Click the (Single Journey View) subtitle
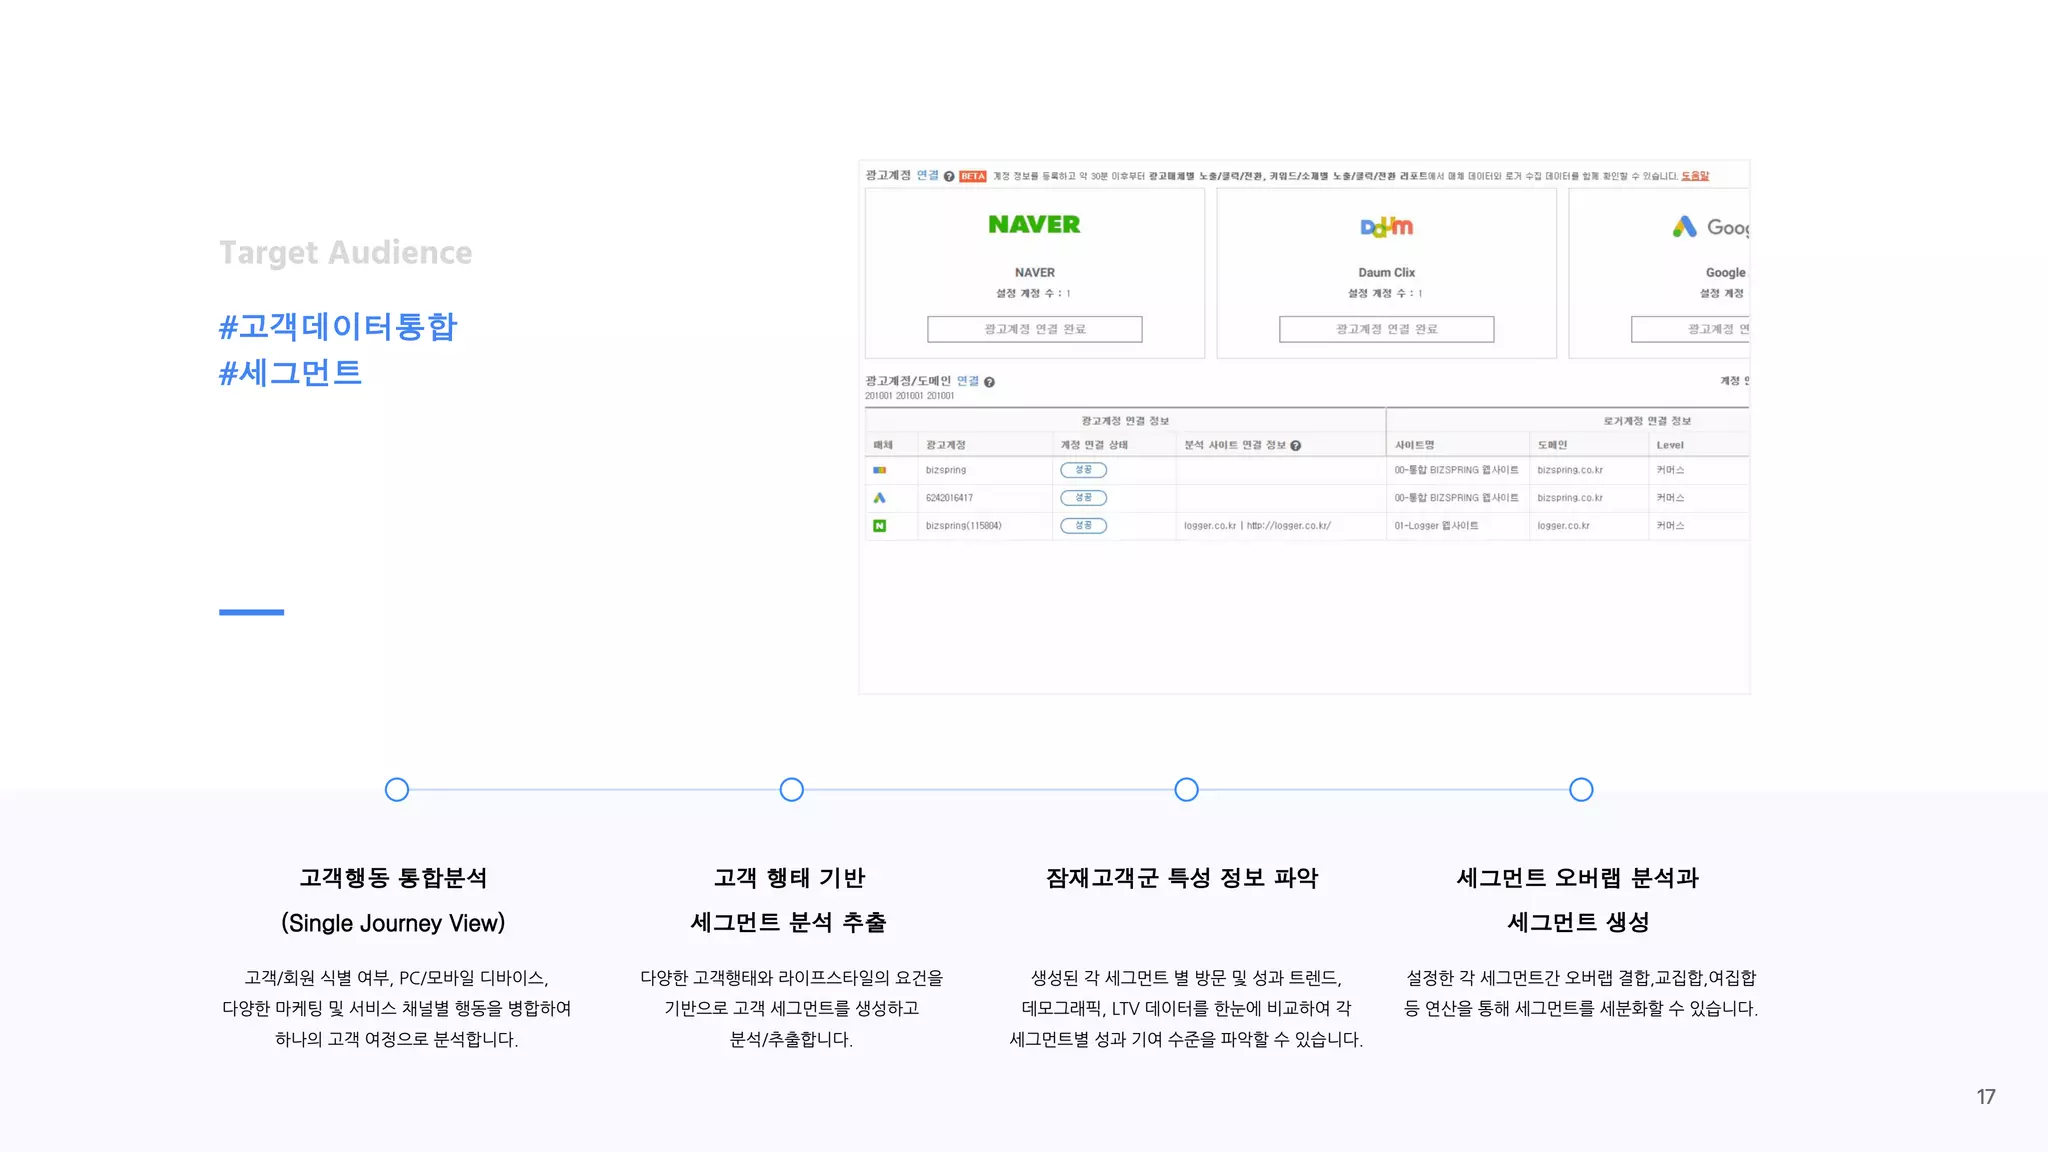Viewport: 2048px width, 1152px height. (x=393, y=923)
